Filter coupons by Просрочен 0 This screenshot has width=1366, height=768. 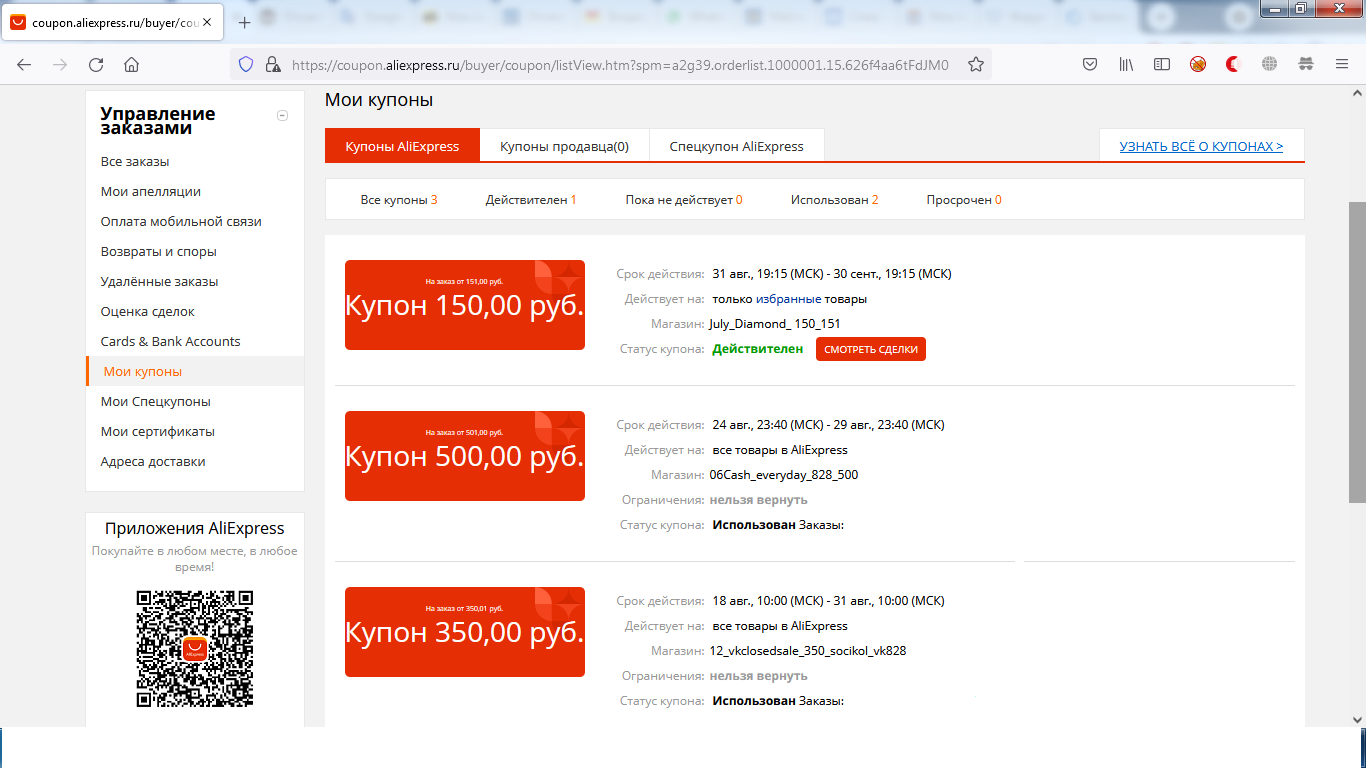pyautogui.click(x=964, y=200)
